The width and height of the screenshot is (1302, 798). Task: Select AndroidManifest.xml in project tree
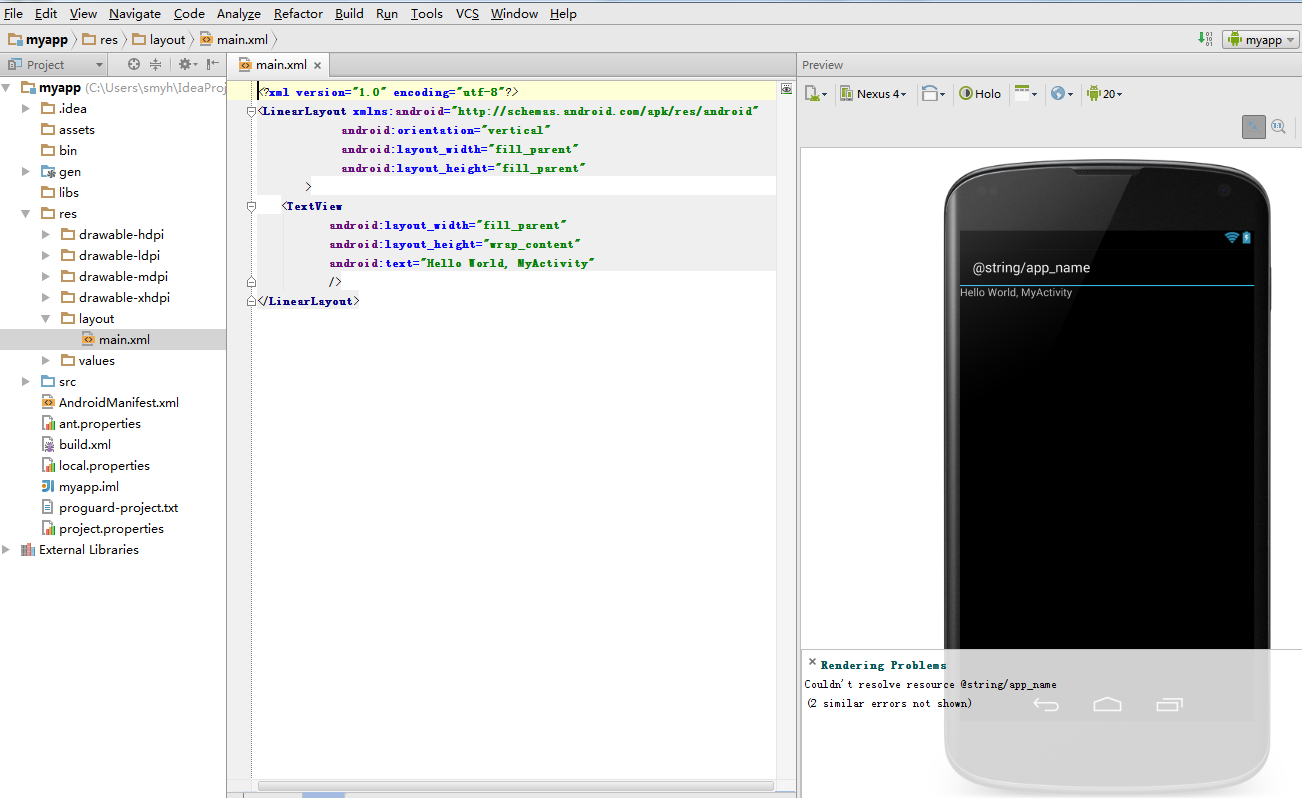pyautogui.click(x=118, y=403)
